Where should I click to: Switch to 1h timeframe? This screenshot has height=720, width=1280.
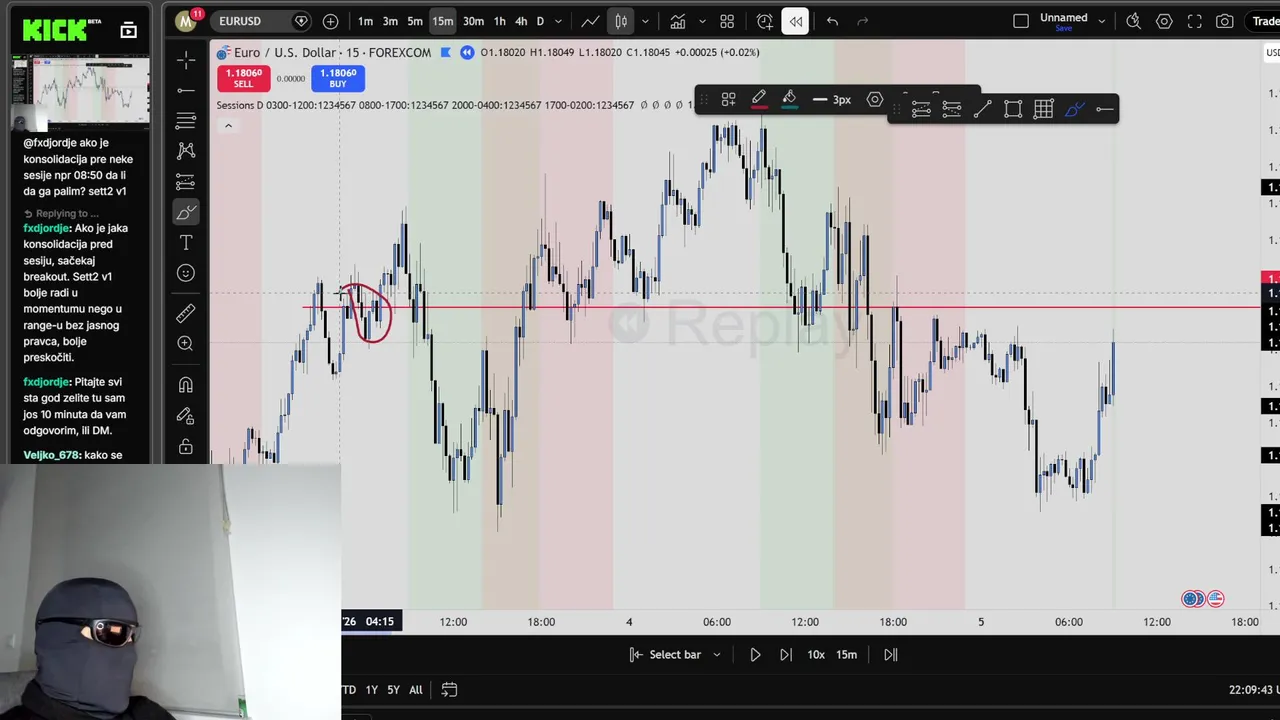[499, 21]
